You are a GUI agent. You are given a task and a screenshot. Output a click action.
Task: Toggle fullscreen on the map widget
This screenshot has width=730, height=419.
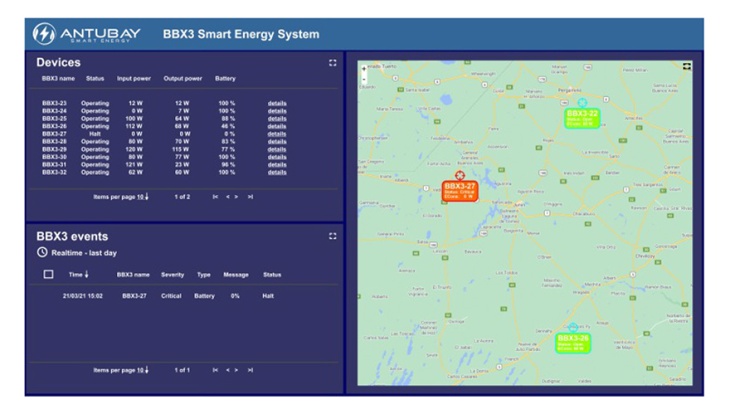click(687, 67)
